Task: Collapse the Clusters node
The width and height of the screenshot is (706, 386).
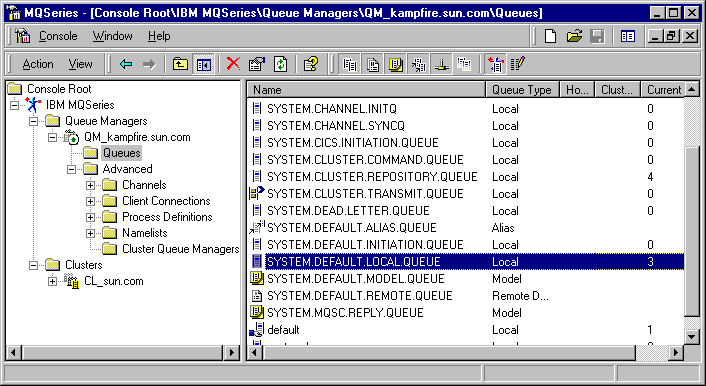Action: point(33,265)
